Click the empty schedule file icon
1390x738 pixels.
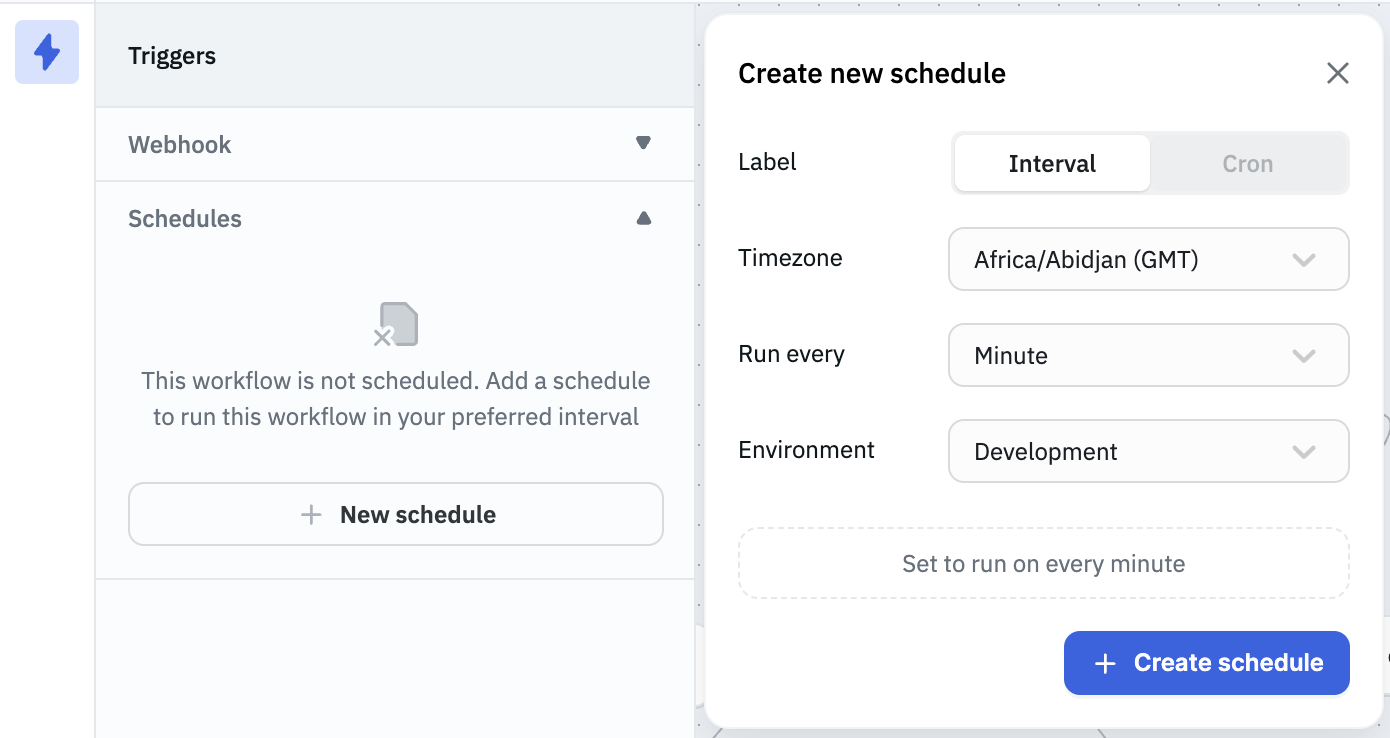pos(396,324)
